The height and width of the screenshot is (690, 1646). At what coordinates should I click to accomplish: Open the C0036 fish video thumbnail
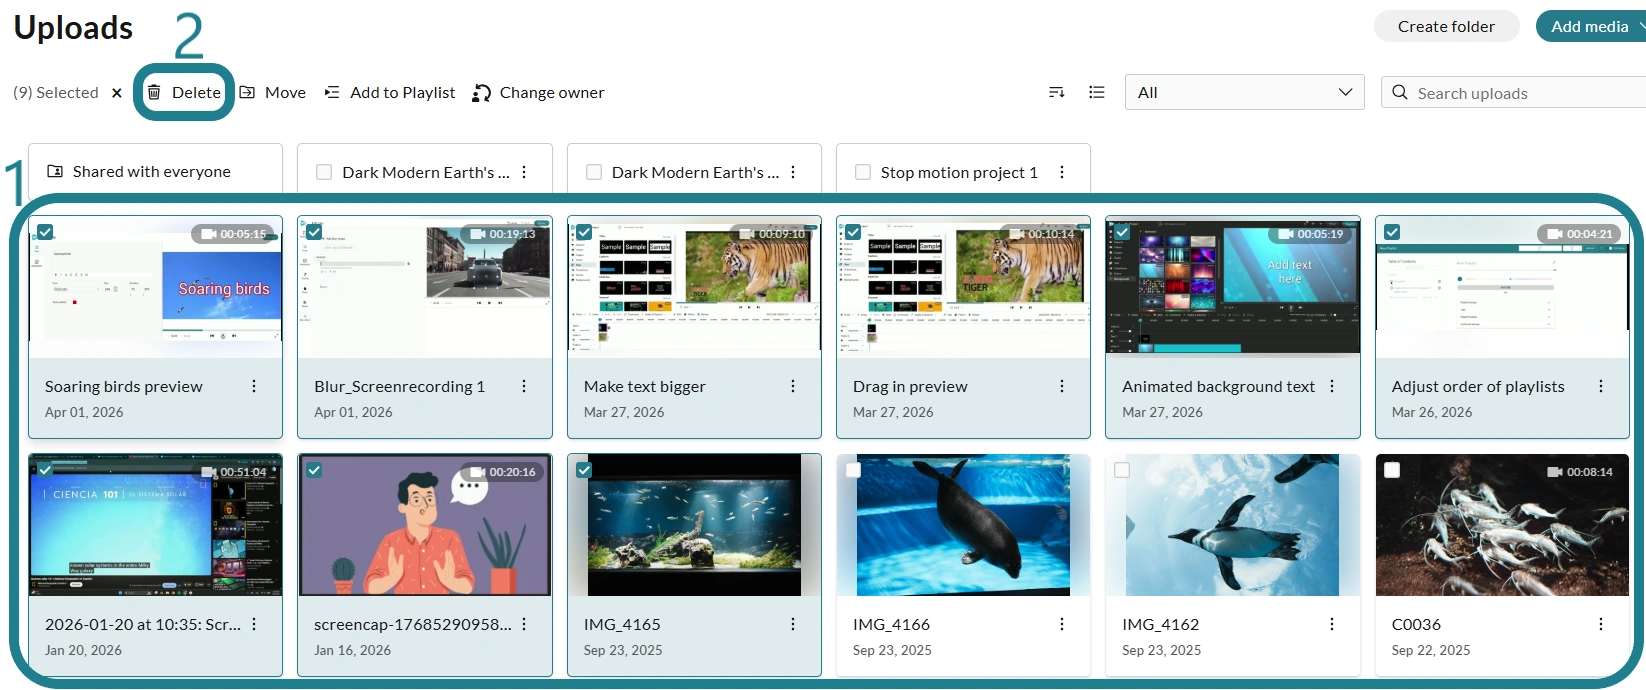pos(1502,526)
